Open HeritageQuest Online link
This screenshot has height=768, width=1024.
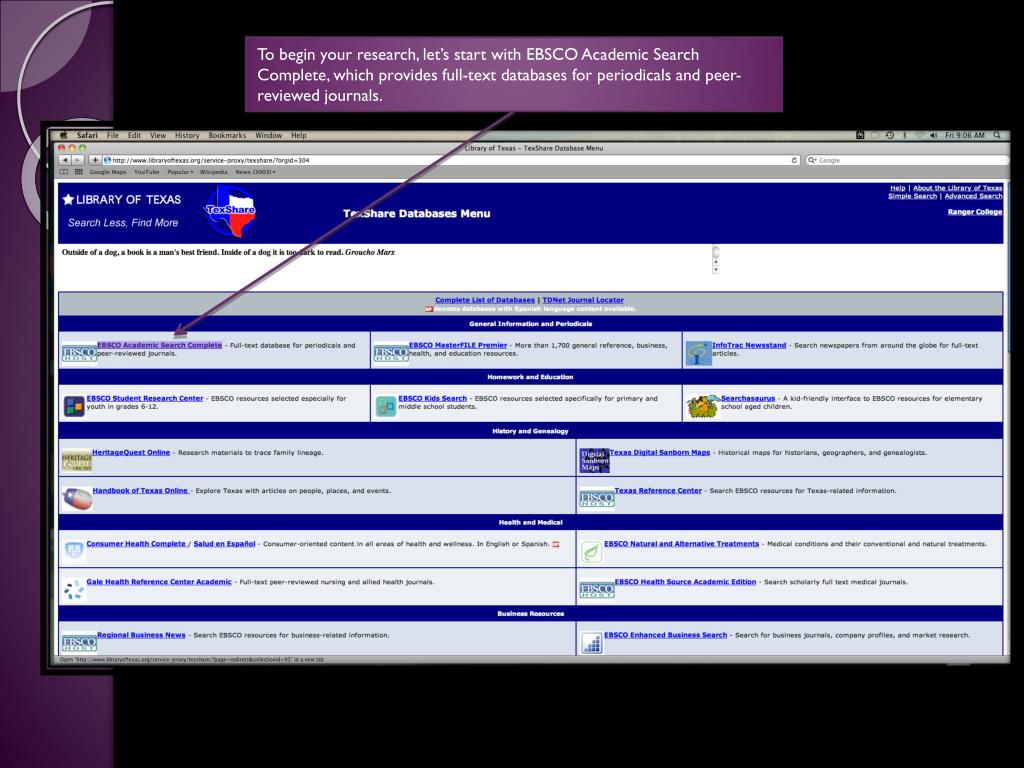tap(131, 452)
